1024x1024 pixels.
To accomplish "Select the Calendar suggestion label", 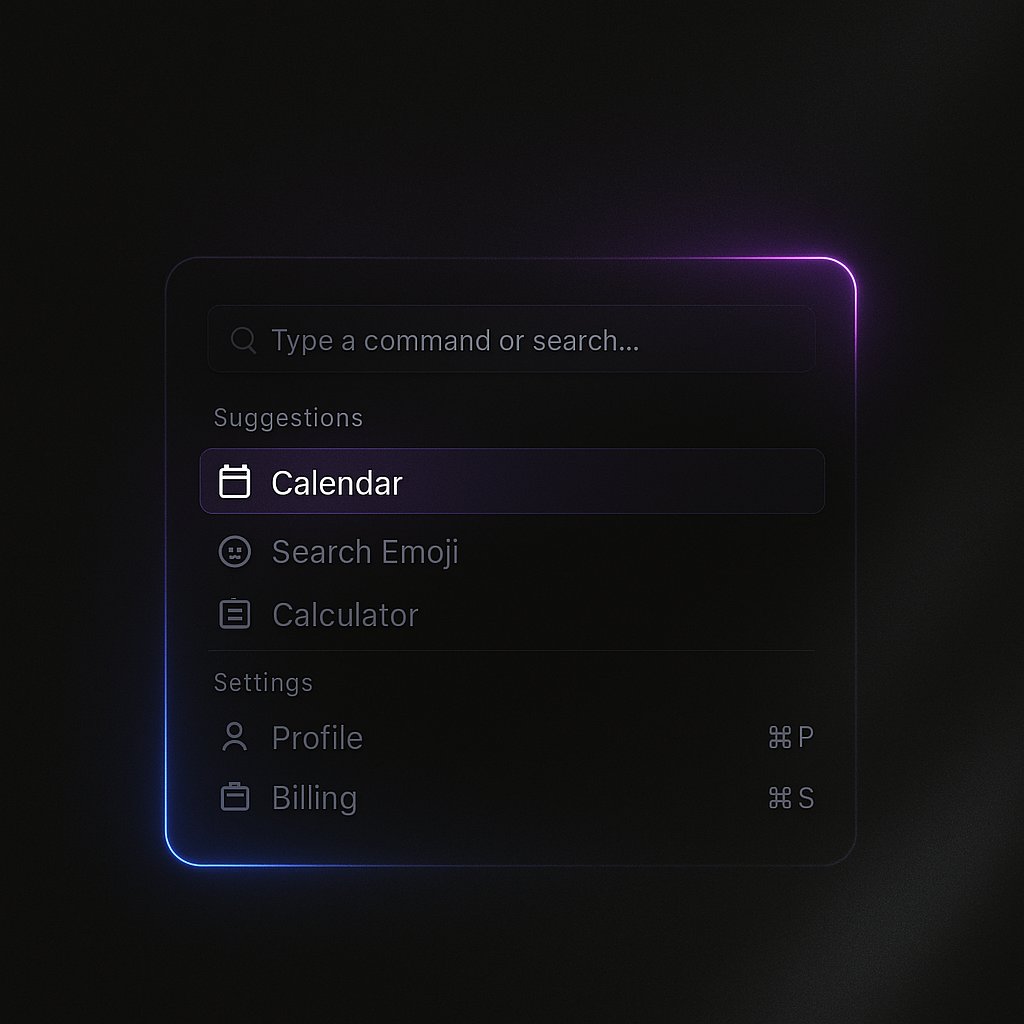I will pyautogui.click(x=336, y=483).
